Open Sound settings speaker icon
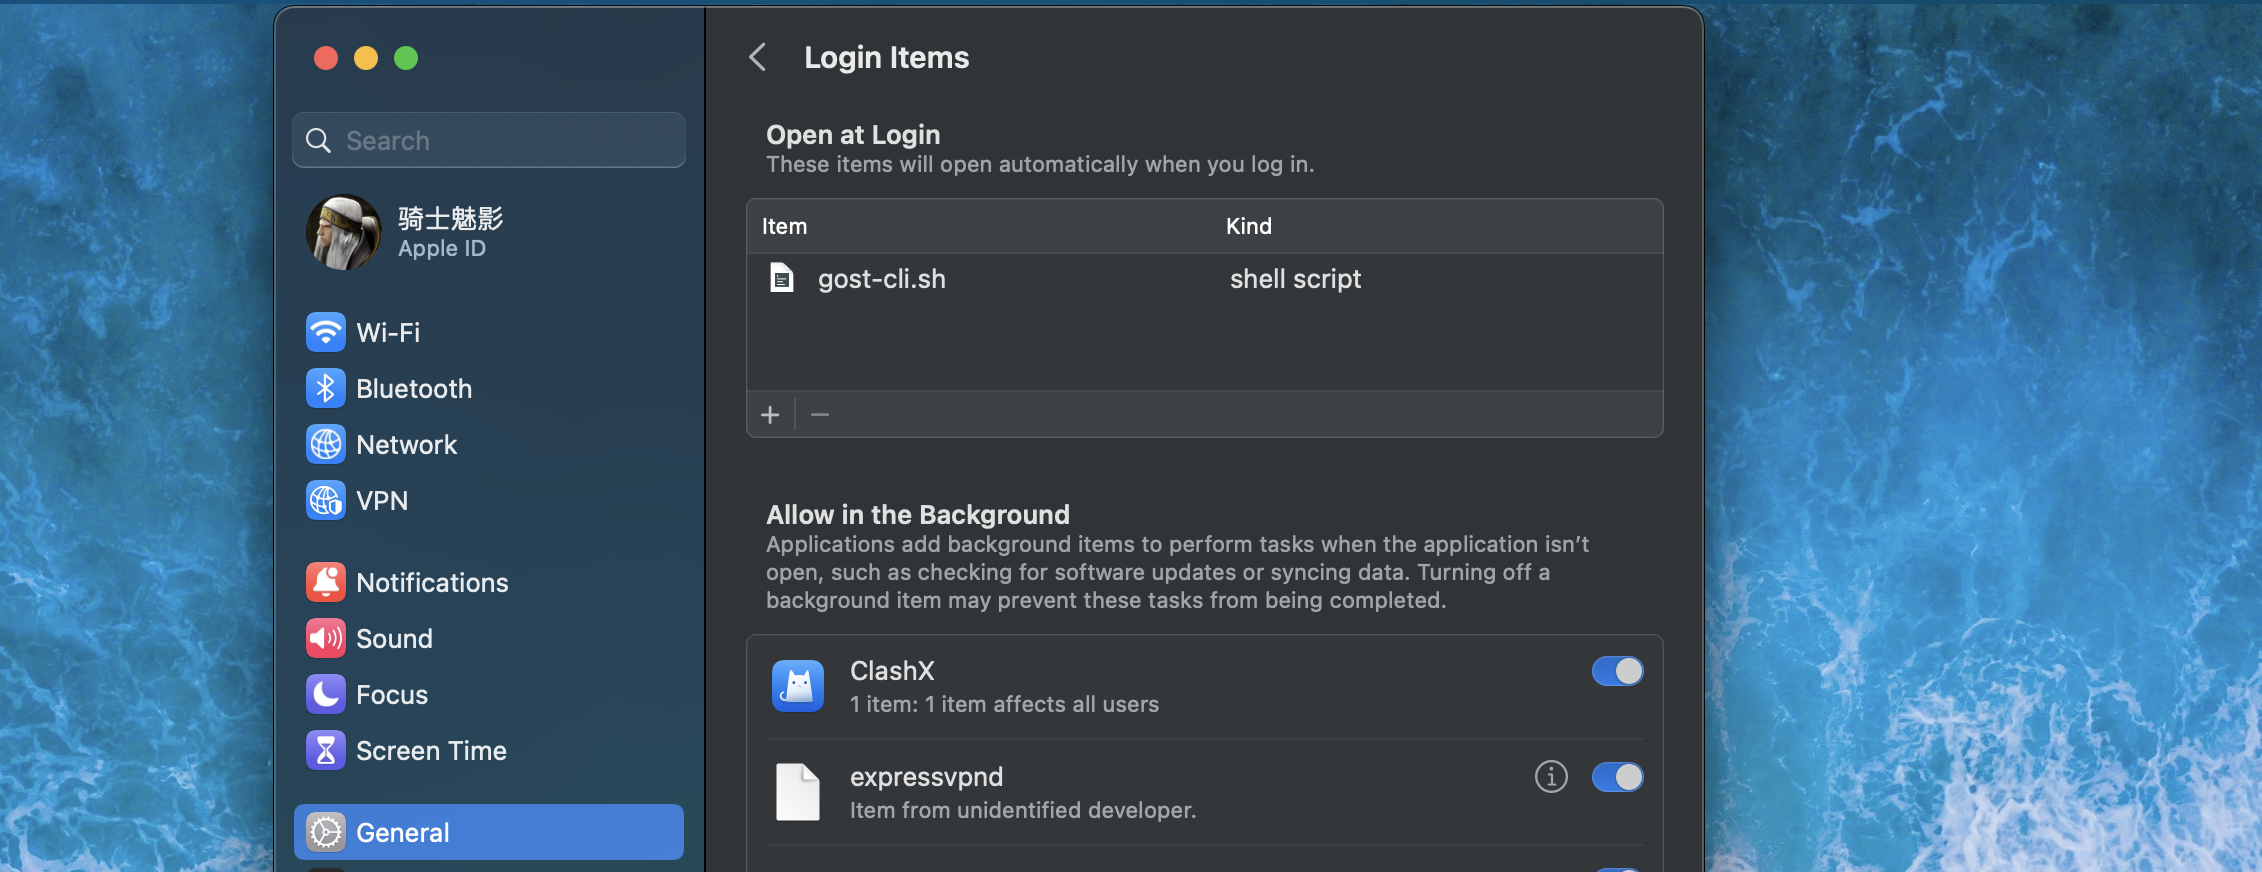 click(x=326, y=638)
